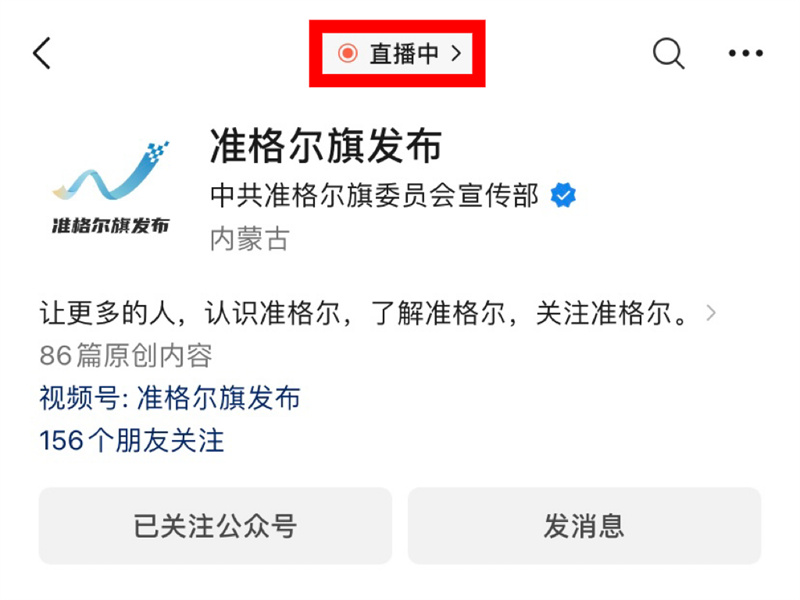Viewport: 800px width, 600px height.
Task: Expand live stream via chevron beside 直播中
Action: click(x=456, y=53)
